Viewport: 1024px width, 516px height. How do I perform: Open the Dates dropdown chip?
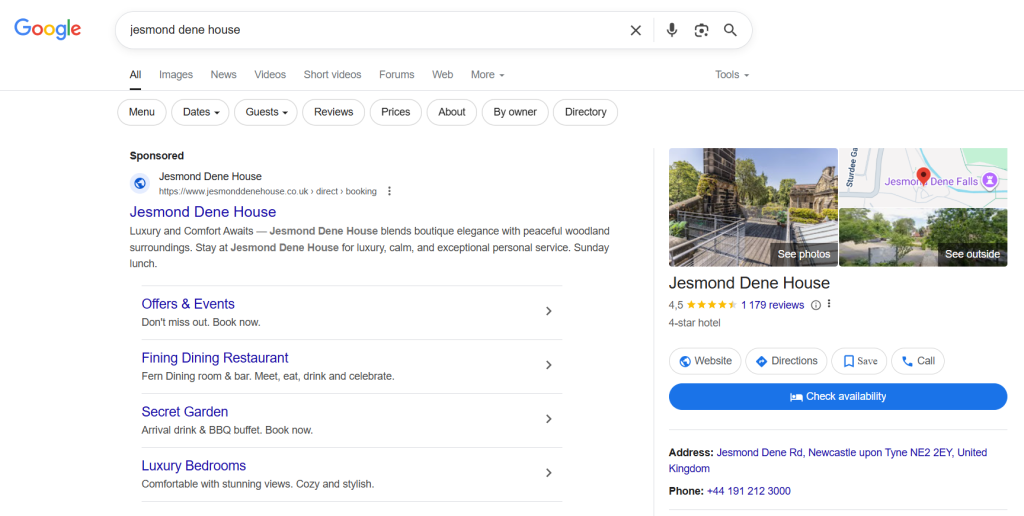tap(200, 112)
